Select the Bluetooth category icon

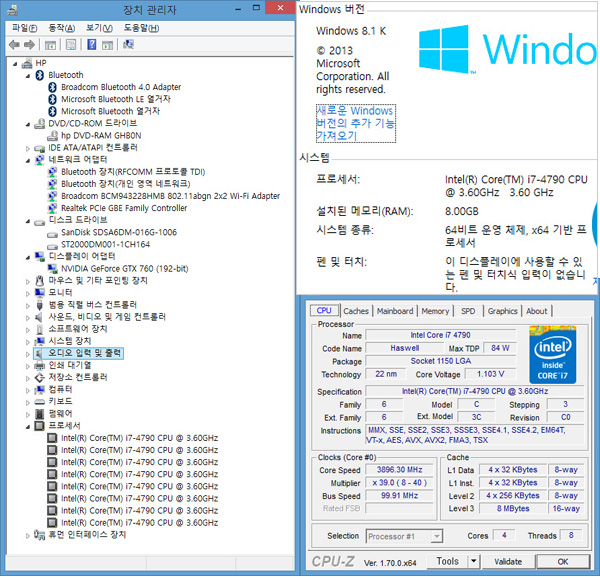[x=40, y=75]
